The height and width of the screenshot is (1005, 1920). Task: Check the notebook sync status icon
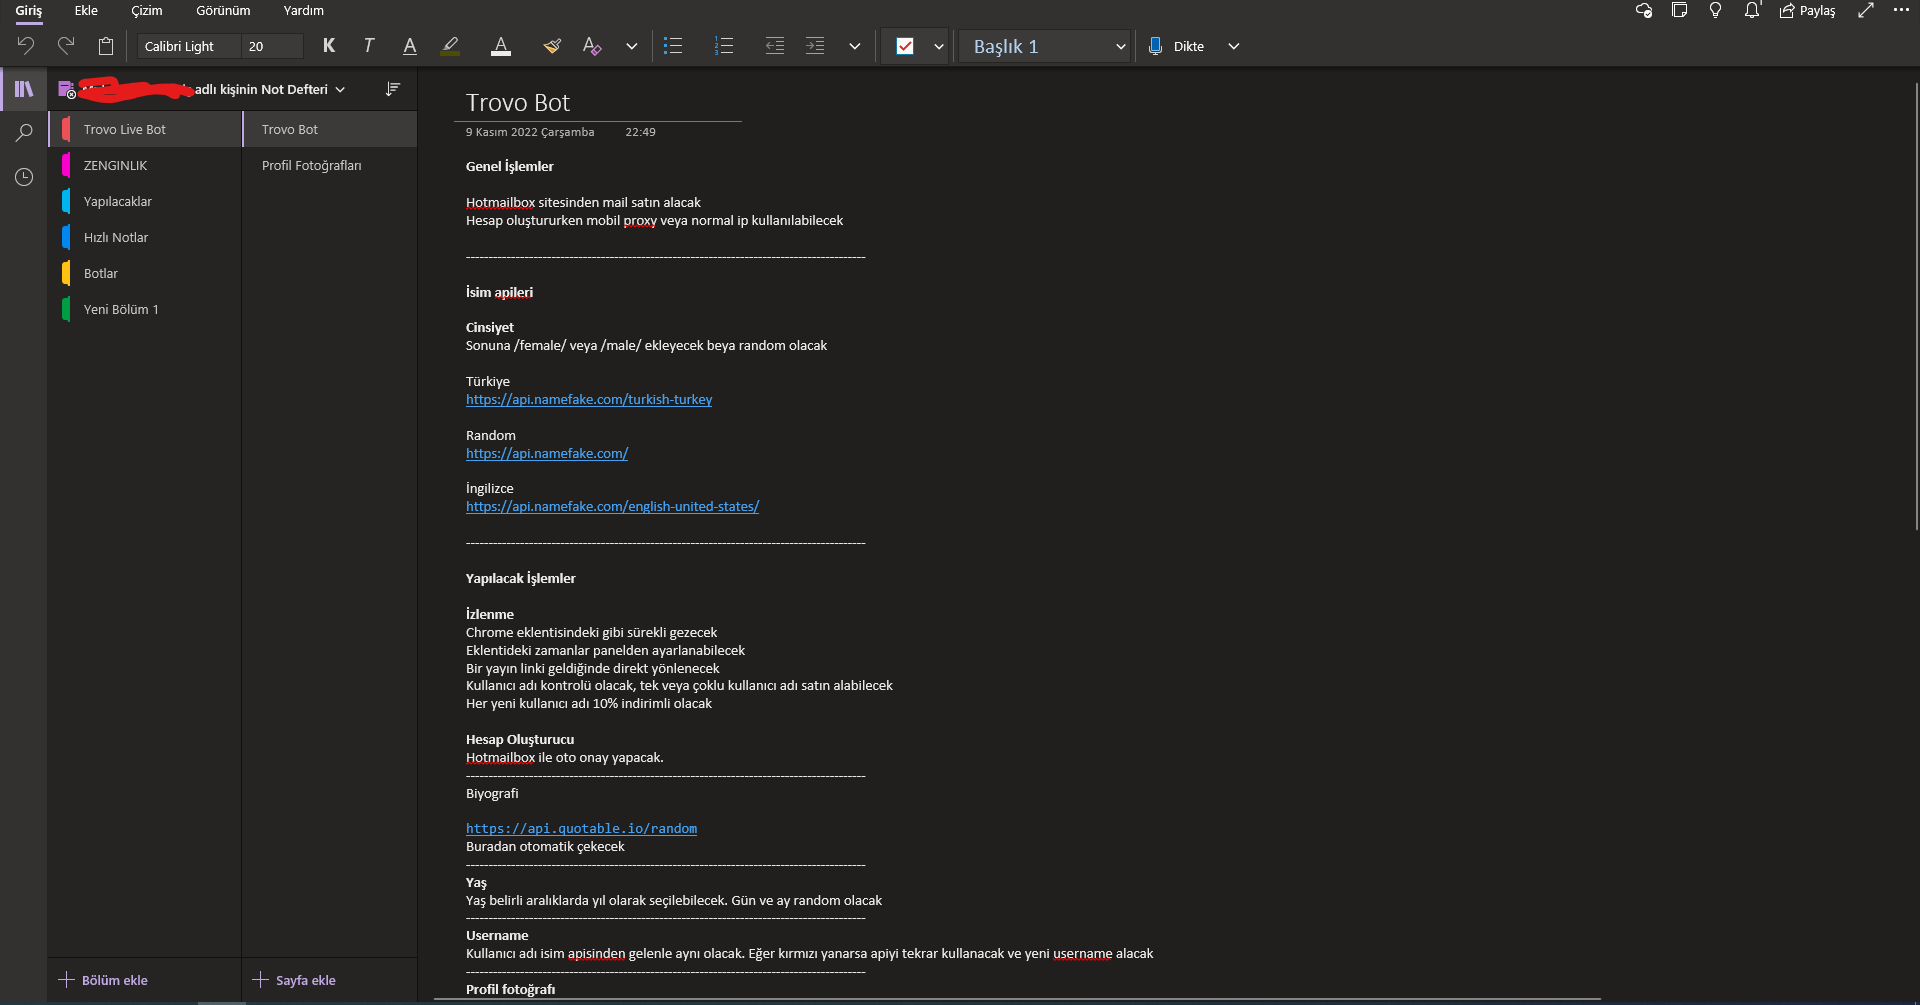(1643, 11)
